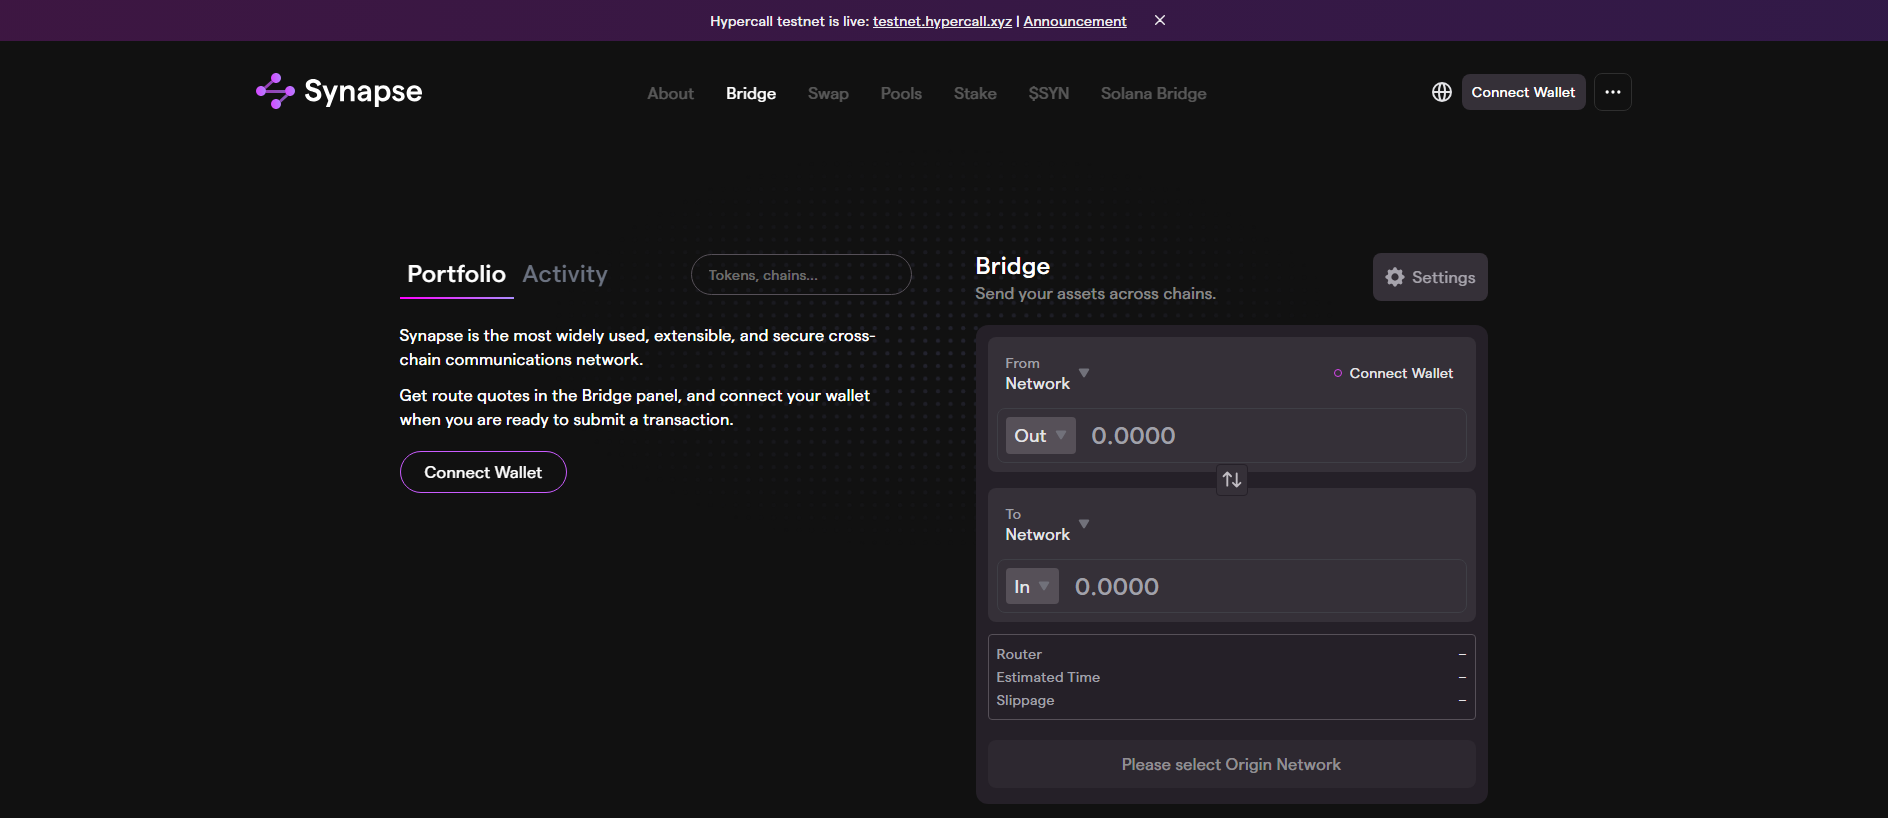Expand the To Network dropdown
Image resolution: width=1888 pixels, height=818 pixels.
pos(1047,524)
